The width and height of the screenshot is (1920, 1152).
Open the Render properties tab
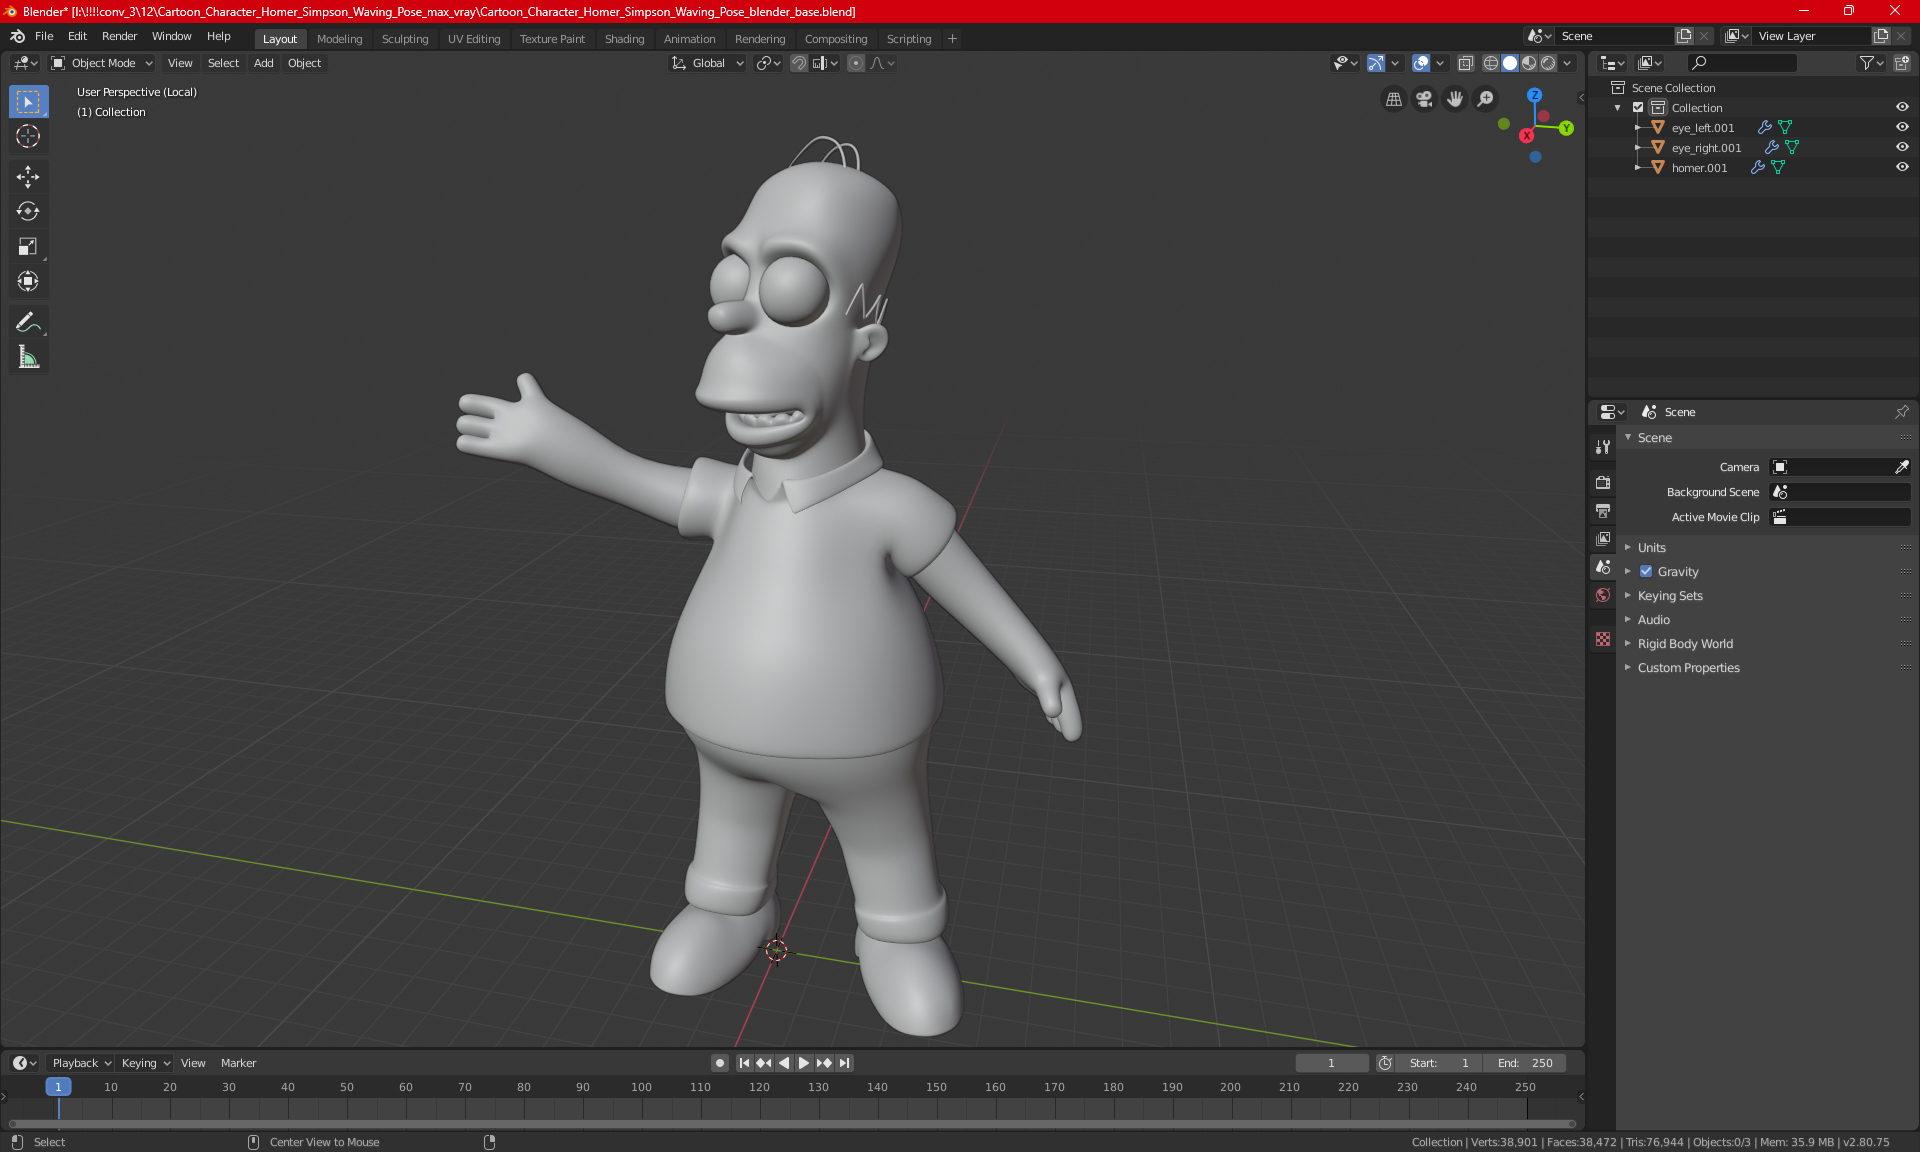click(1603, 482)
